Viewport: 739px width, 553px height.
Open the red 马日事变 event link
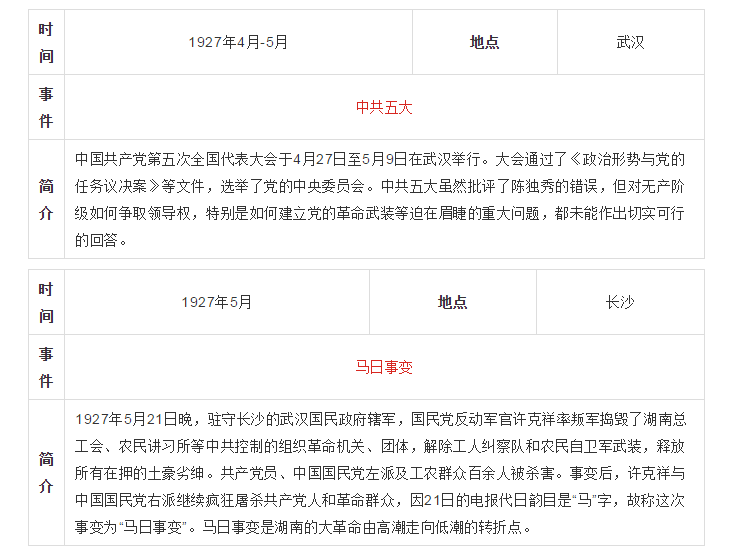tap(384, 367)
